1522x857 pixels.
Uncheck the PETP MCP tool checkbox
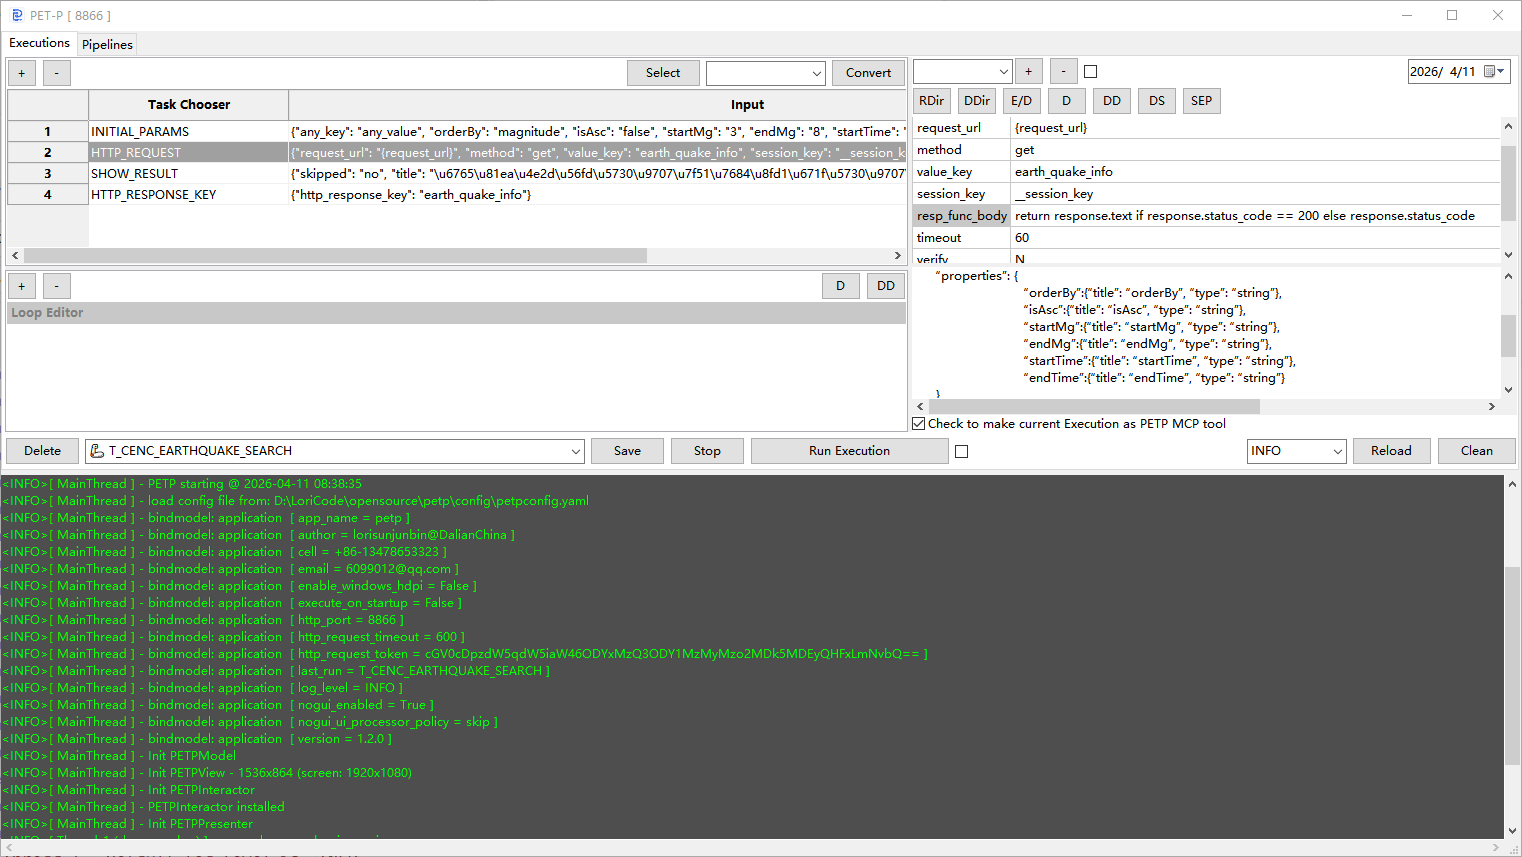pyautogui.click(x=918, y=422)
